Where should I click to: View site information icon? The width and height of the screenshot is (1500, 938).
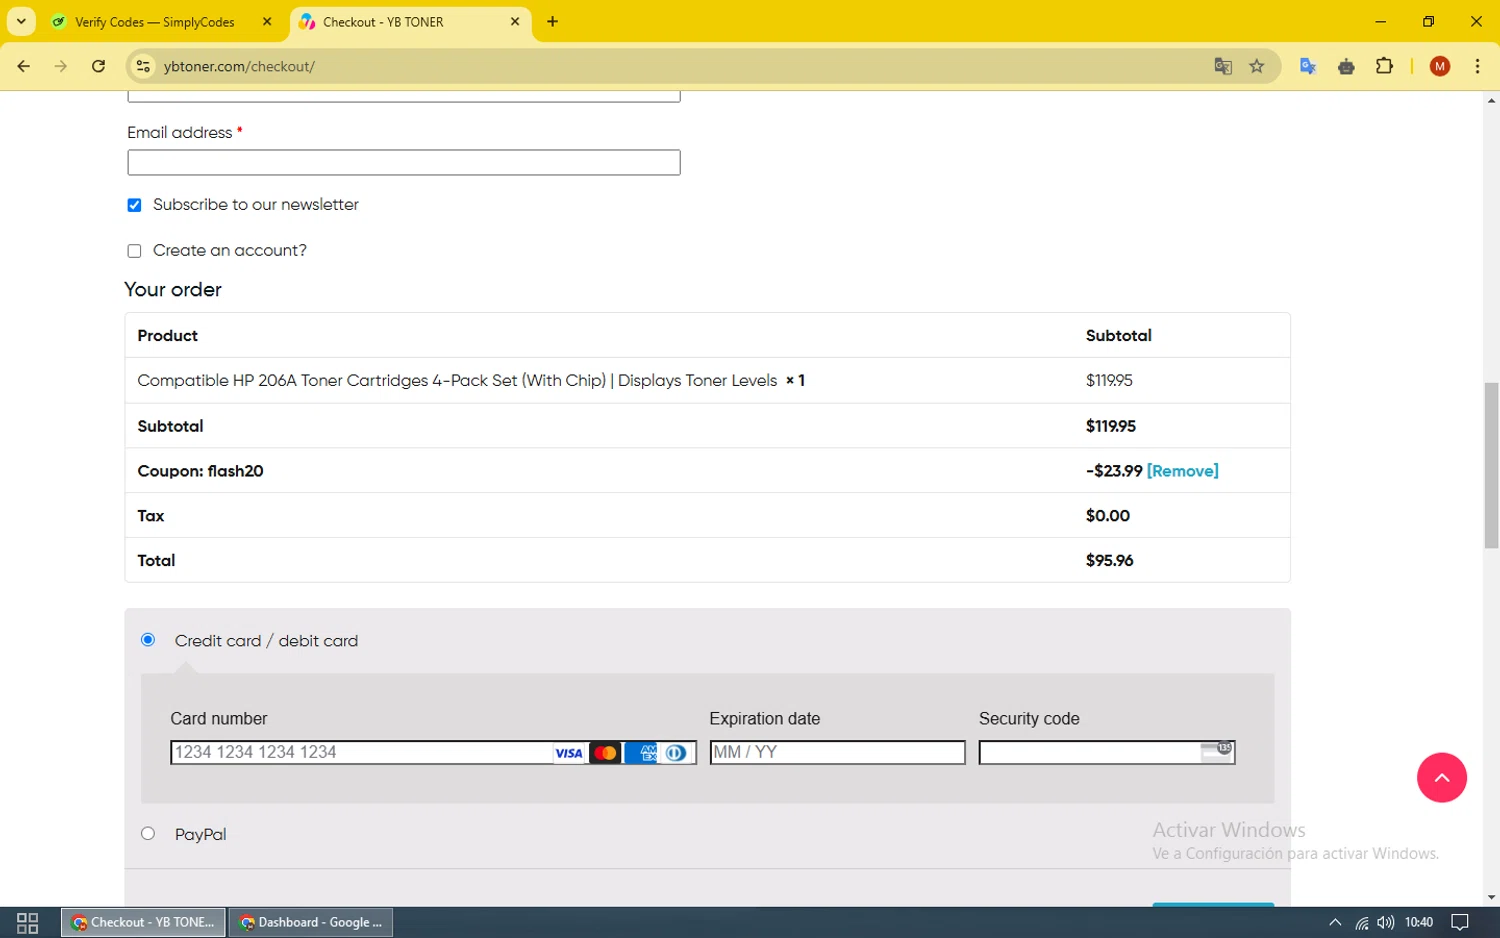coord(143,67)
